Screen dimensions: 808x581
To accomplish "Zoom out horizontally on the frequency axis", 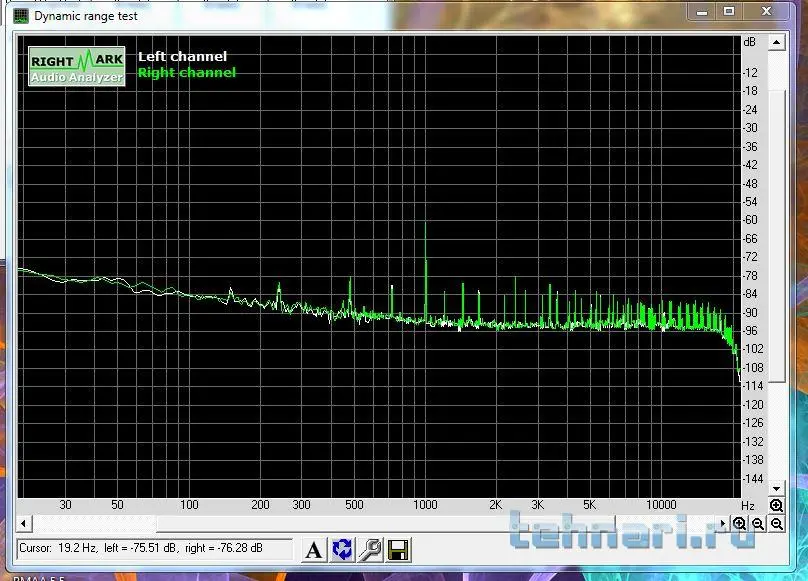I will point(759,523).
